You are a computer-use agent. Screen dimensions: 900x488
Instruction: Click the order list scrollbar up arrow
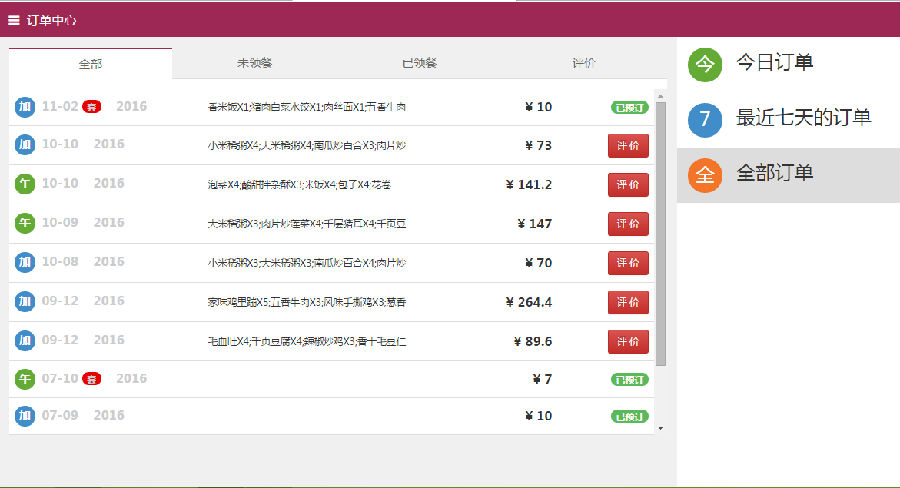tap(660, 95)
